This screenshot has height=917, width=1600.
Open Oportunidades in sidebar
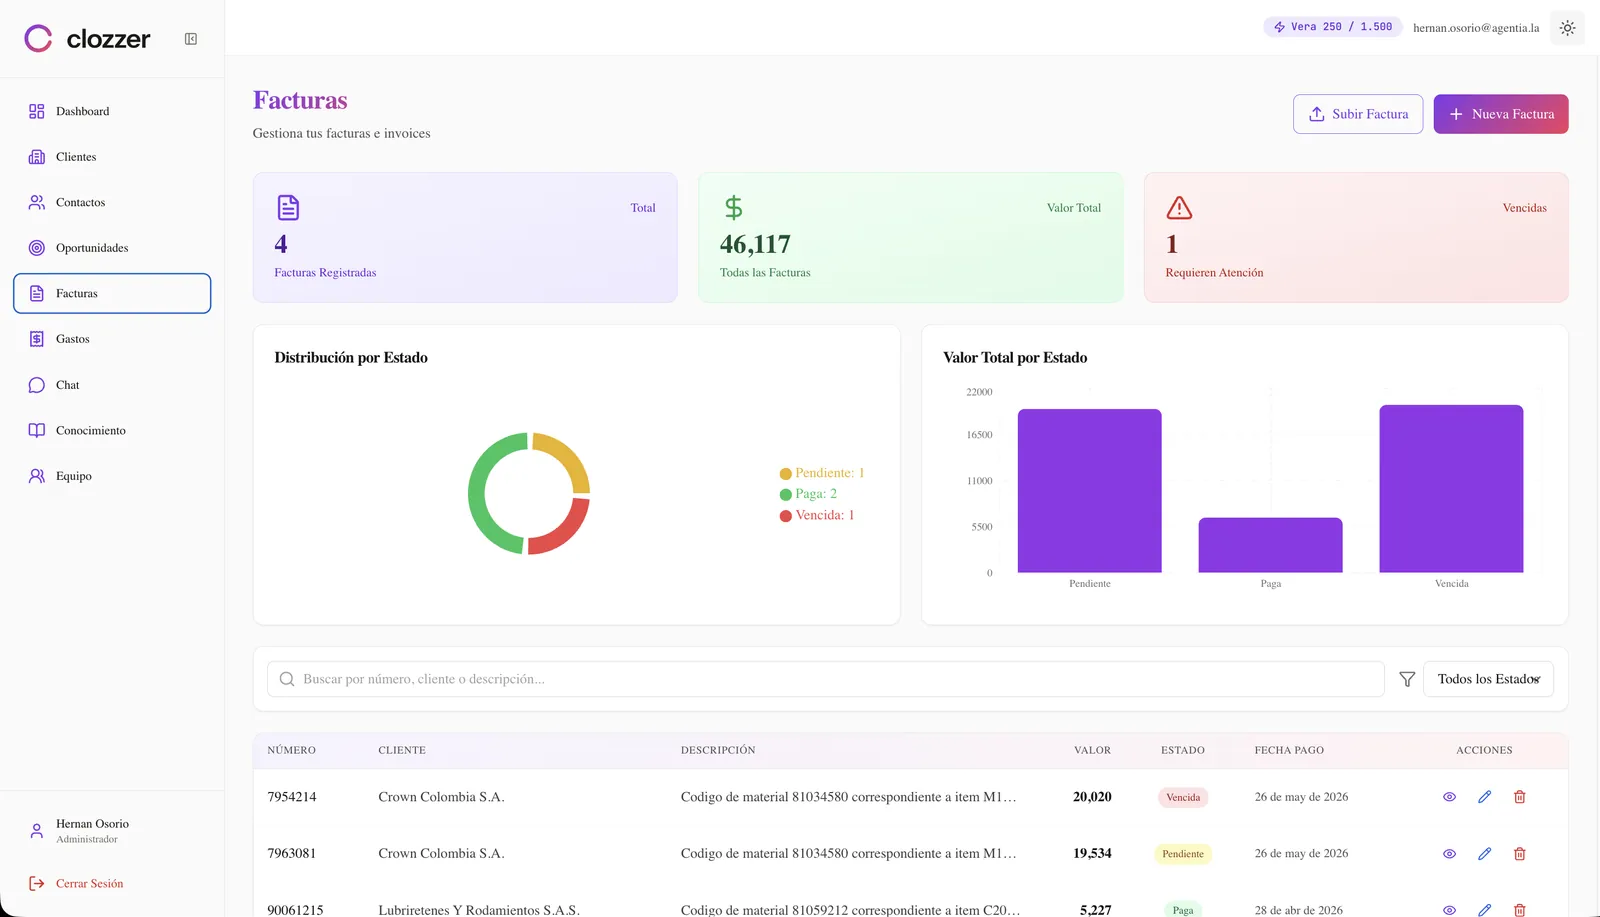click(x=112, y=248)
